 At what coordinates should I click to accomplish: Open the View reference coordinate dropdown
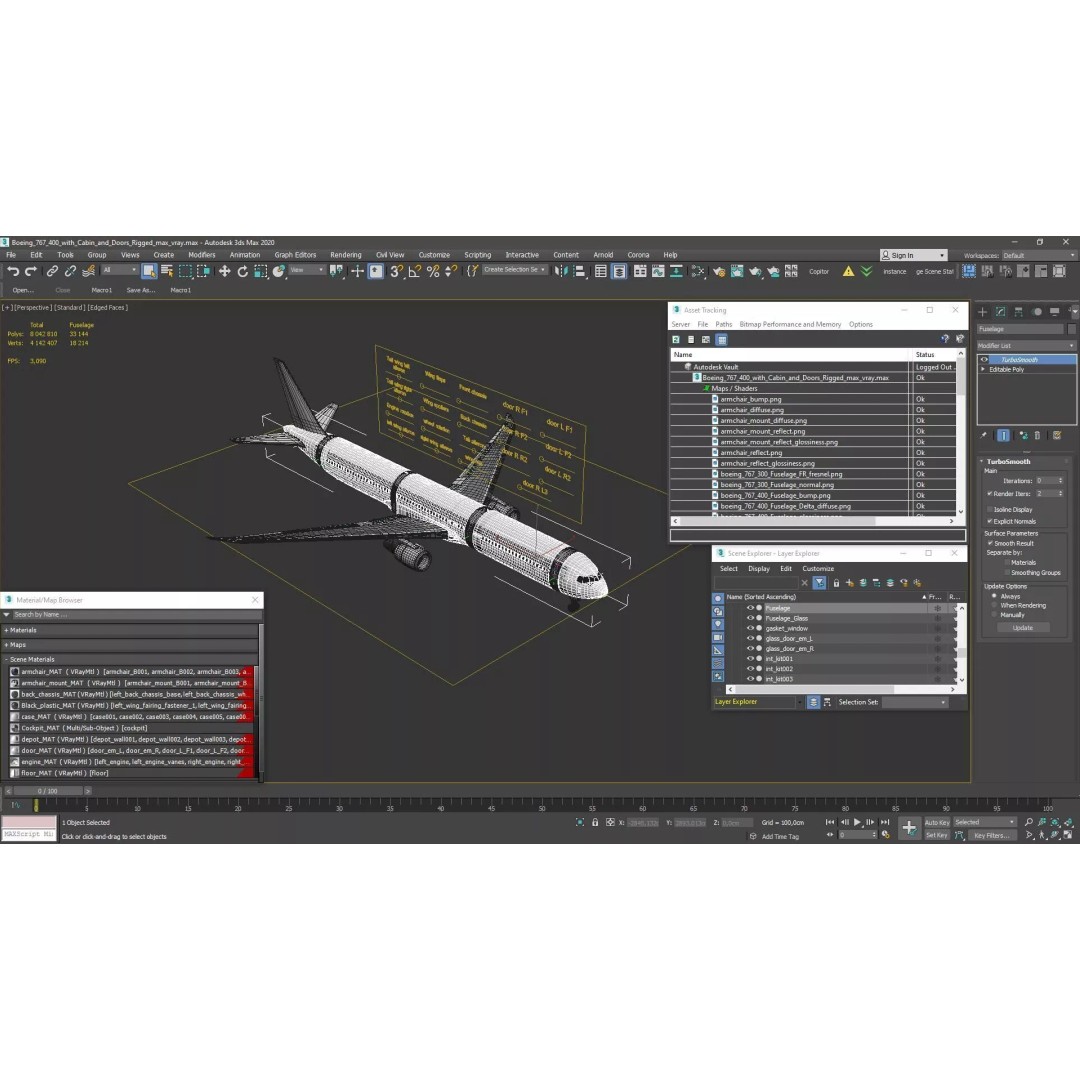307,270
